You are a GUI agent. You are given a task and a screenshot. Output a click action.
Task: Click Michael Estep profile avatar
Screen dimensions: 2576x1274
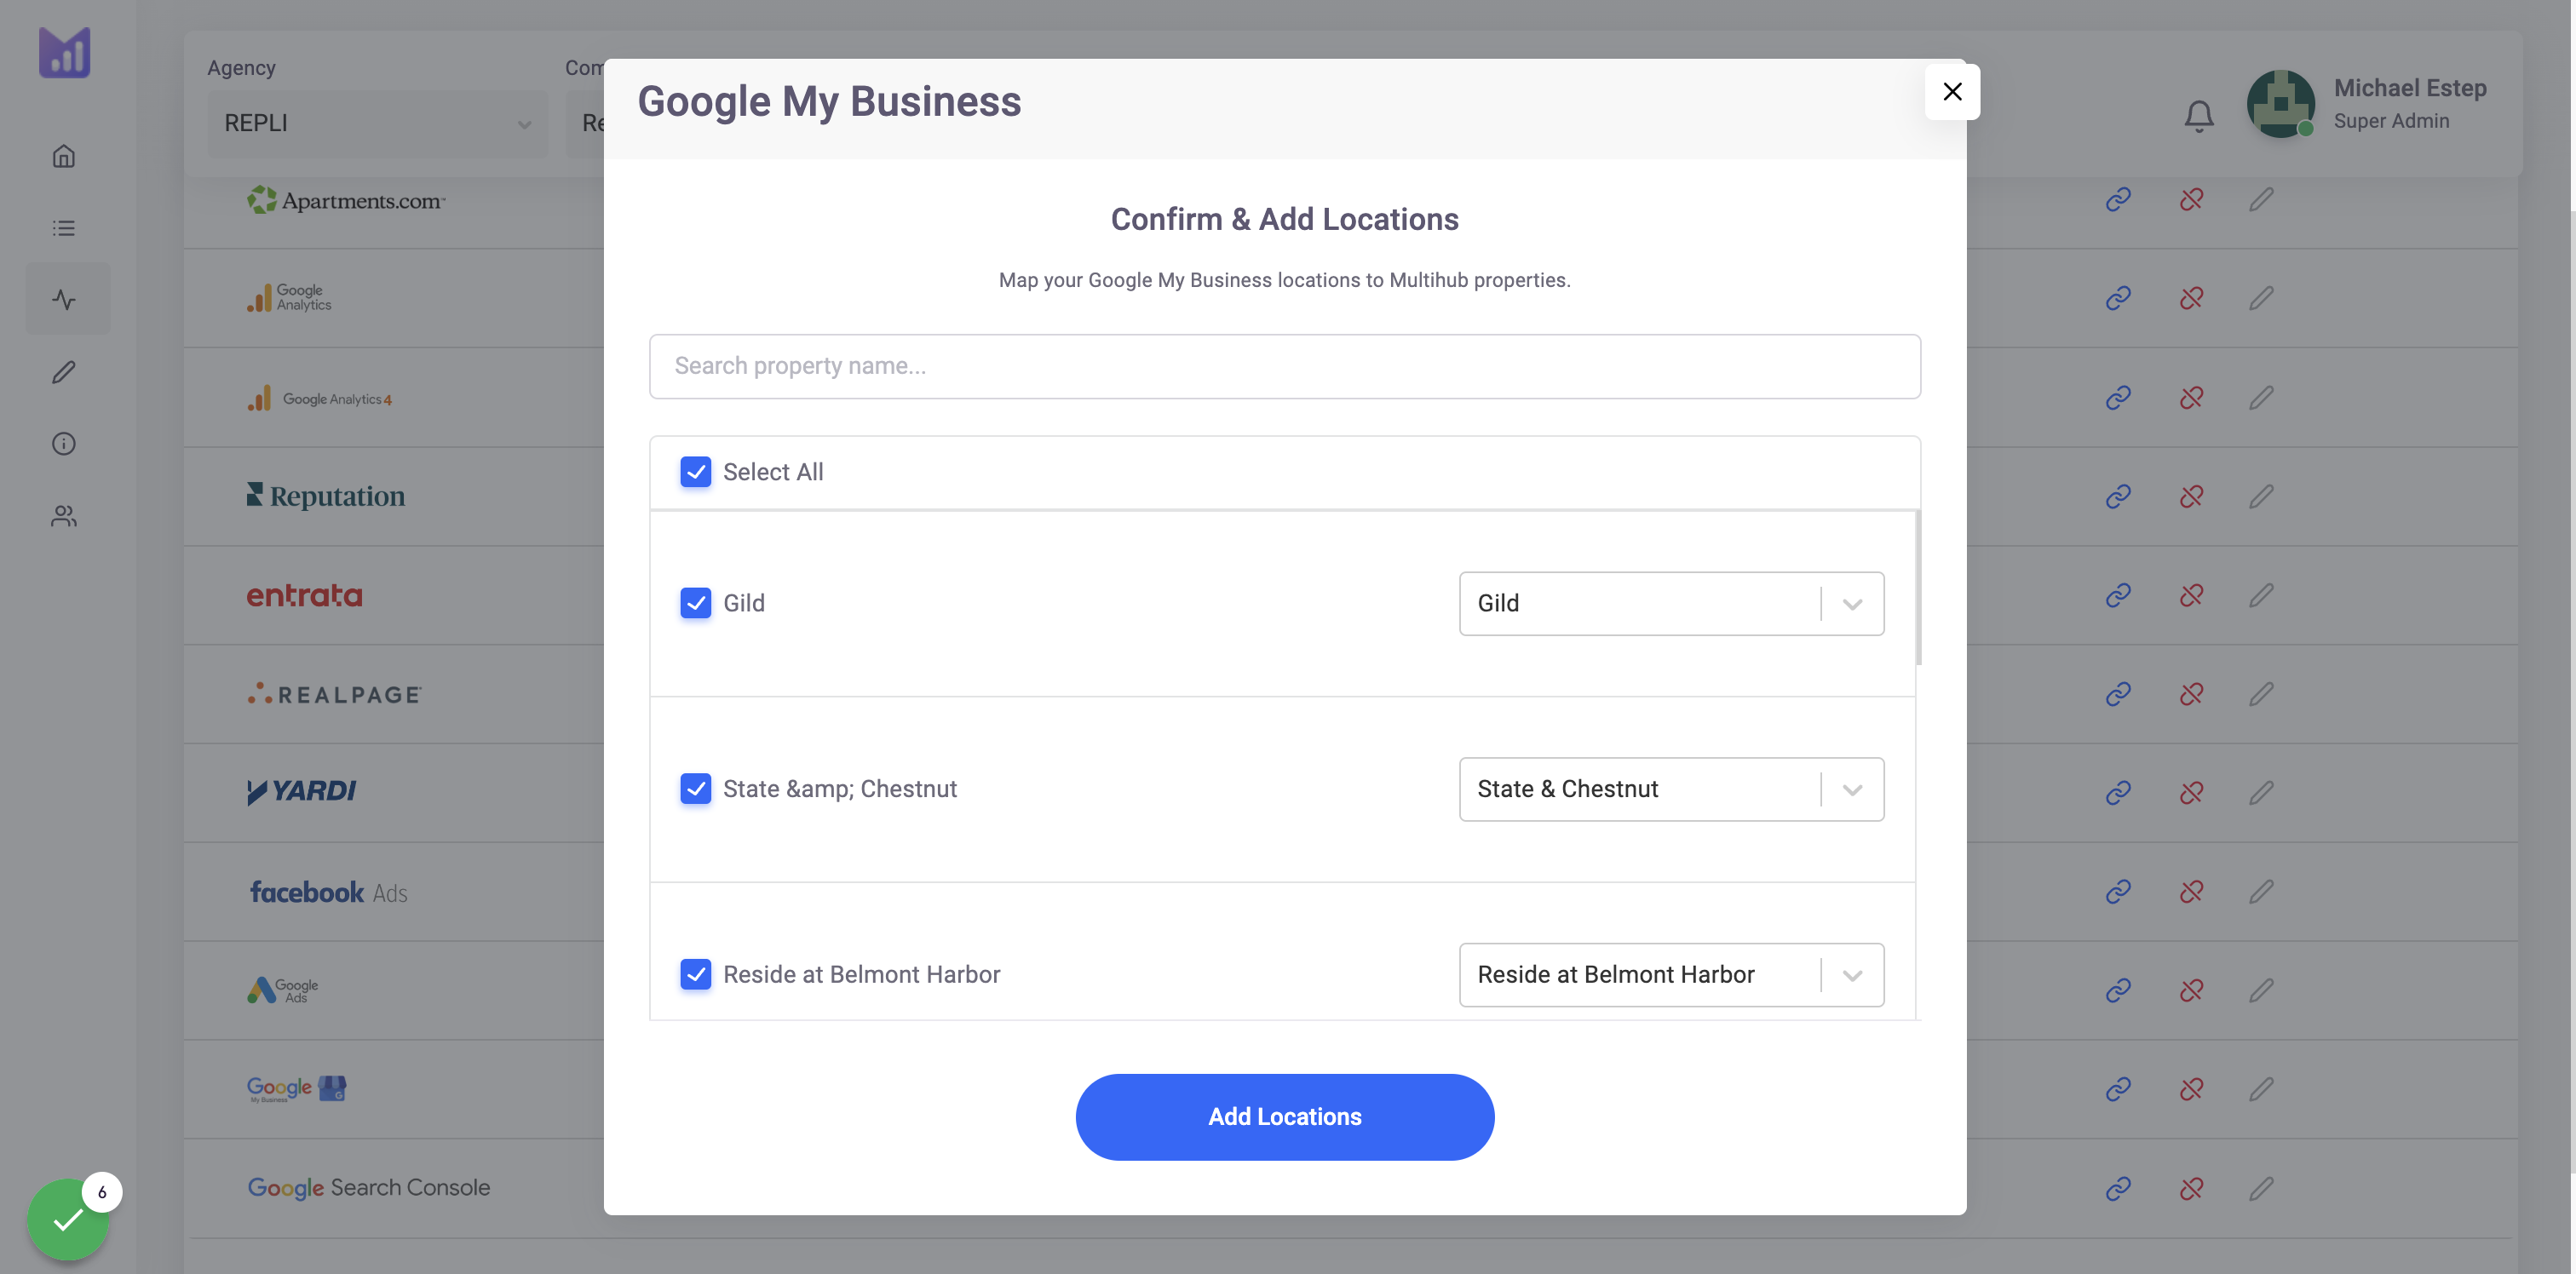(2280, 104)
